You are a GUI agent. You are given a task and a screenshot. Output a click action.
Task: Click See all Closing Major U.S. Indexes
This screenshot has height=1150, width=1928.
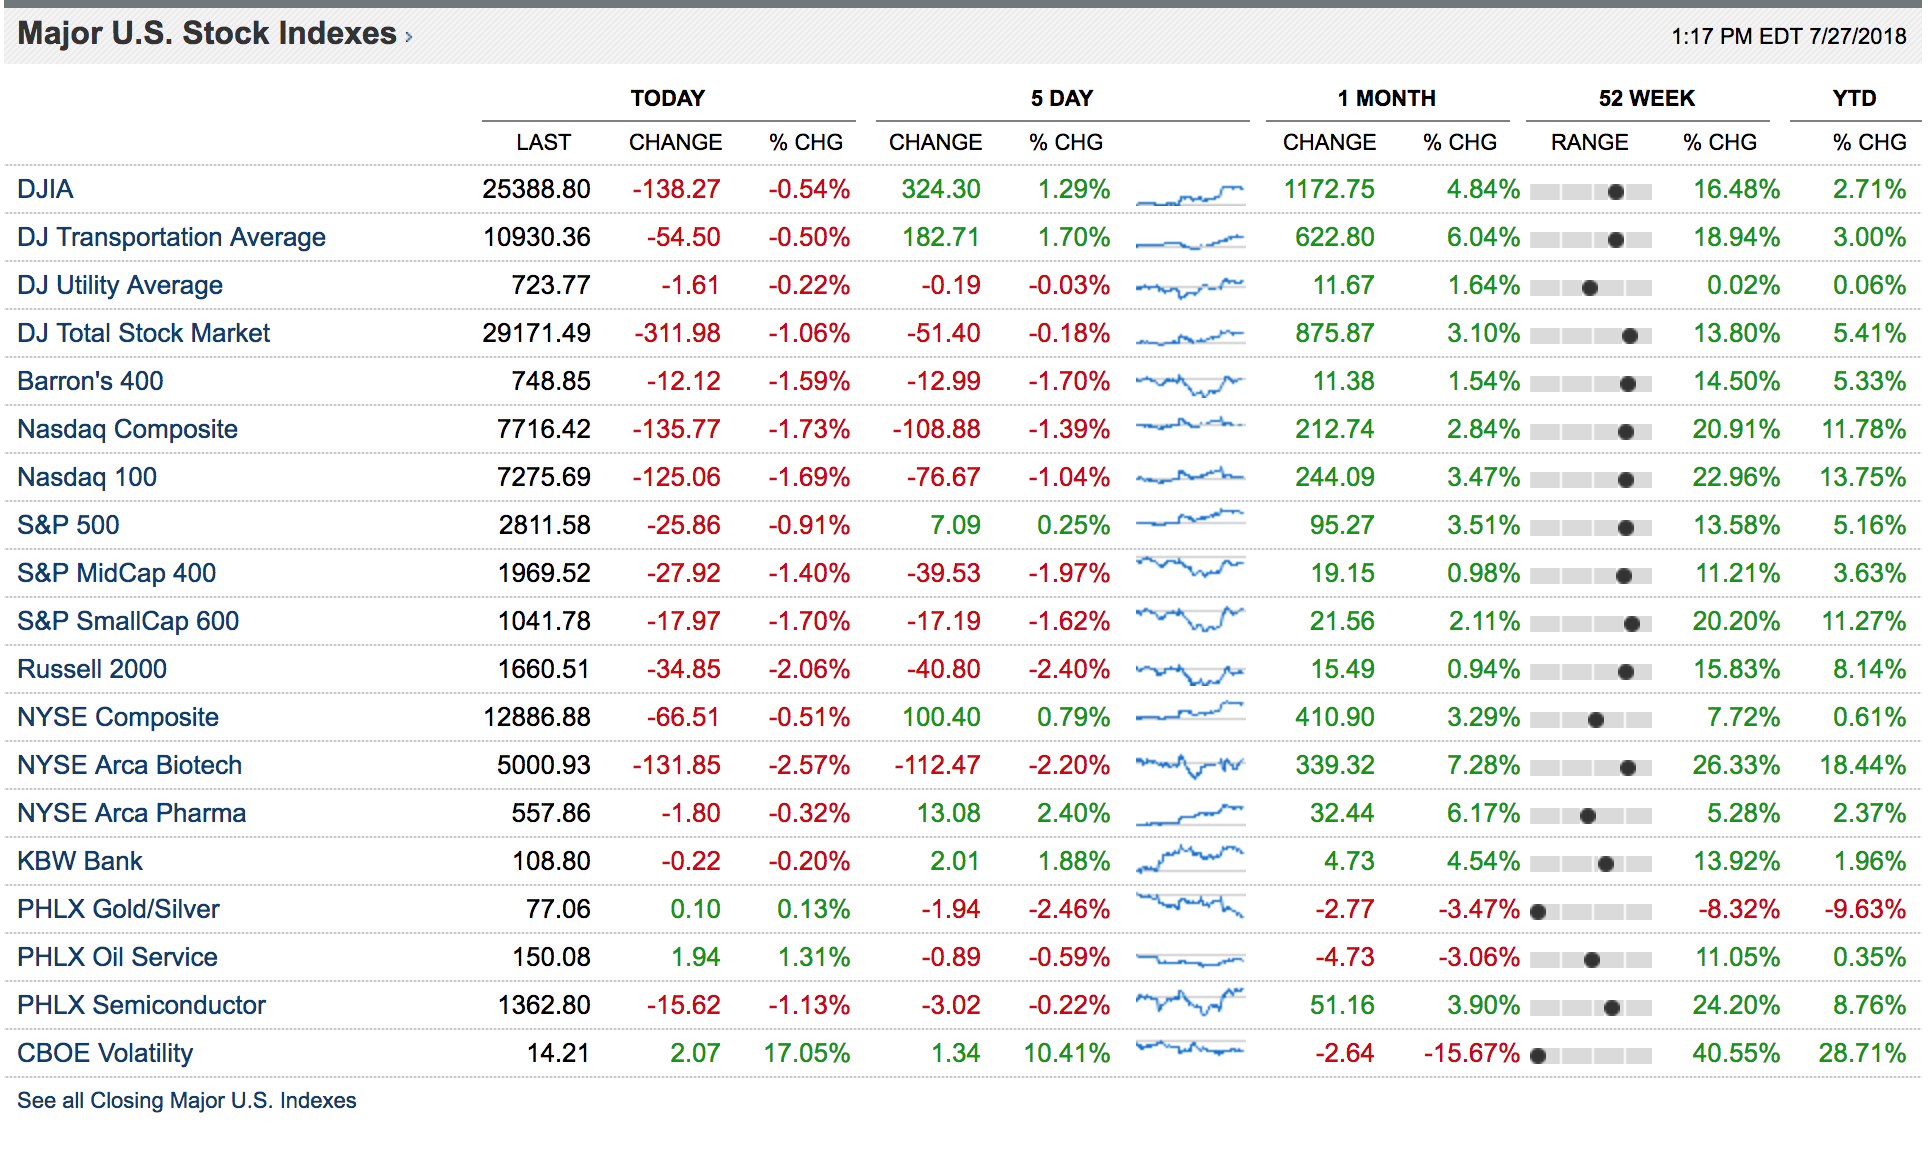coord(187,1100)
